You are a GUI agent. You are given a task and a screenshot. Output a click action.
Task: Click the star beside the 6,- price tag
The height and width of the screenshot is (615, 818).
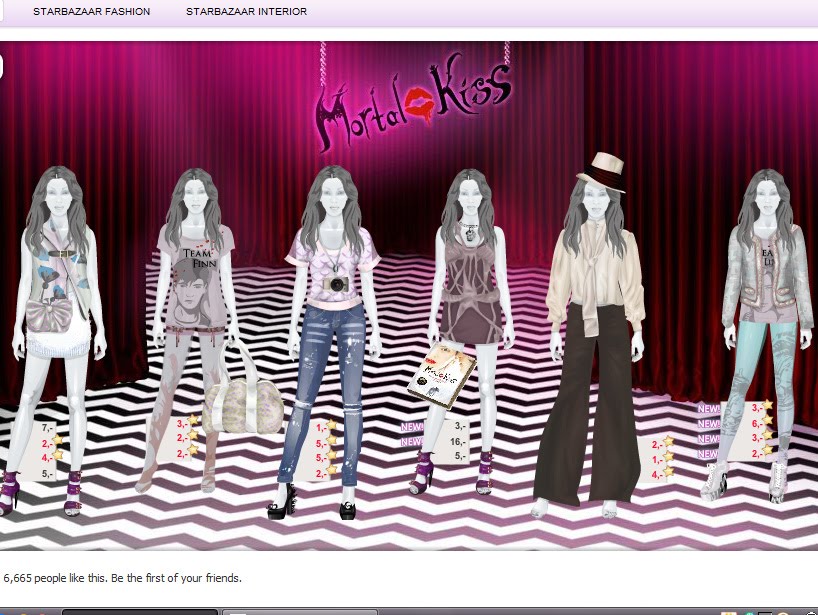point(767,421)
